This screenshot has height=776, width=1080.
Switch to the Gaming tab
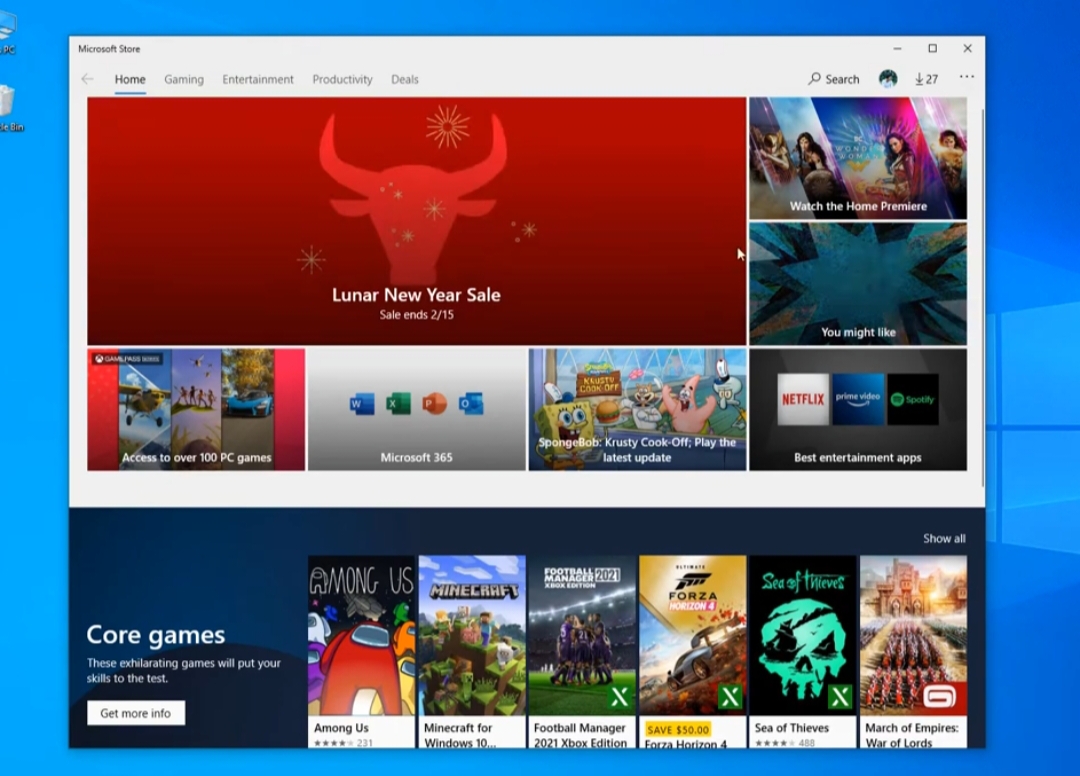184,79
